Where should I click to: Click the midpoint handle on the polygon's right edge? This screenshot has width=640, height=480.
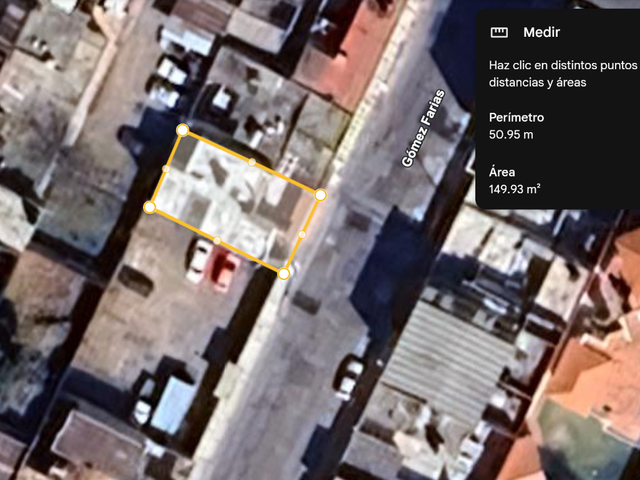click(302, 234)
